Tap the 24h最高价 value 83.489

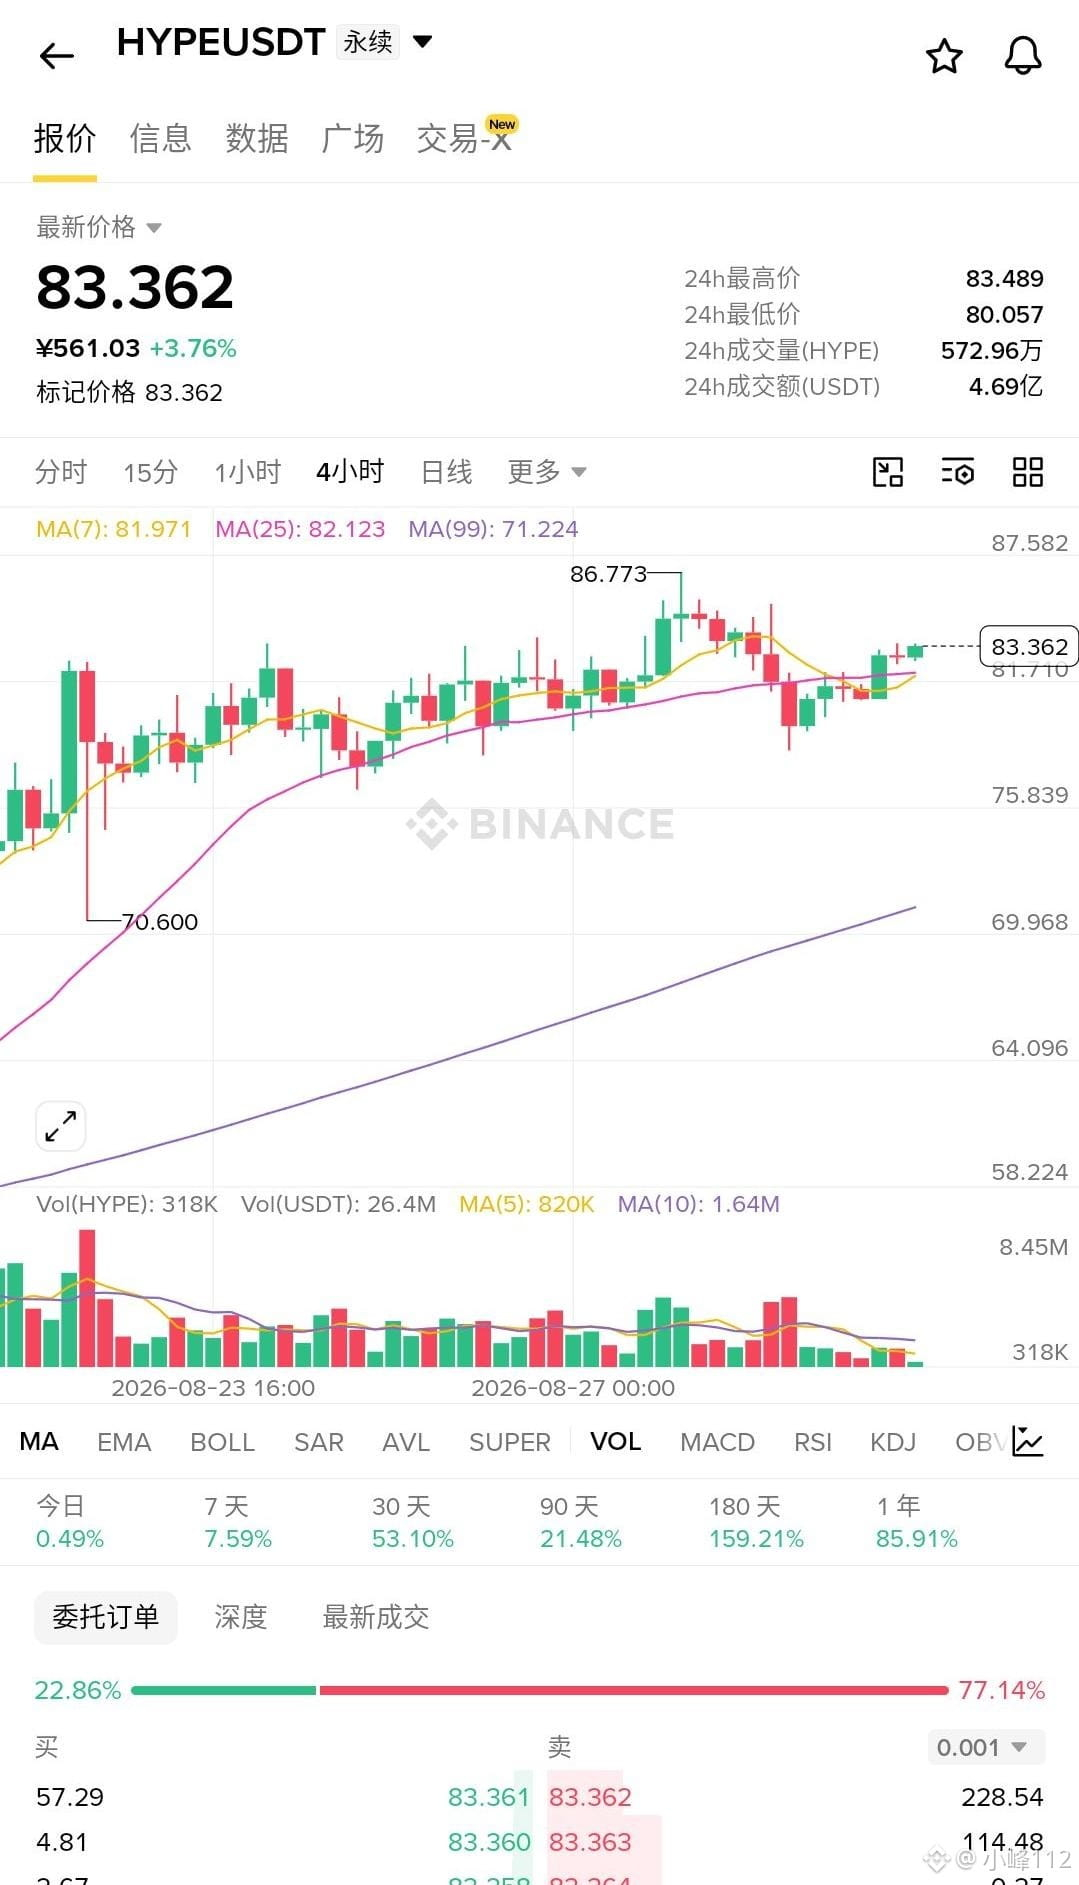point(1004,278)
